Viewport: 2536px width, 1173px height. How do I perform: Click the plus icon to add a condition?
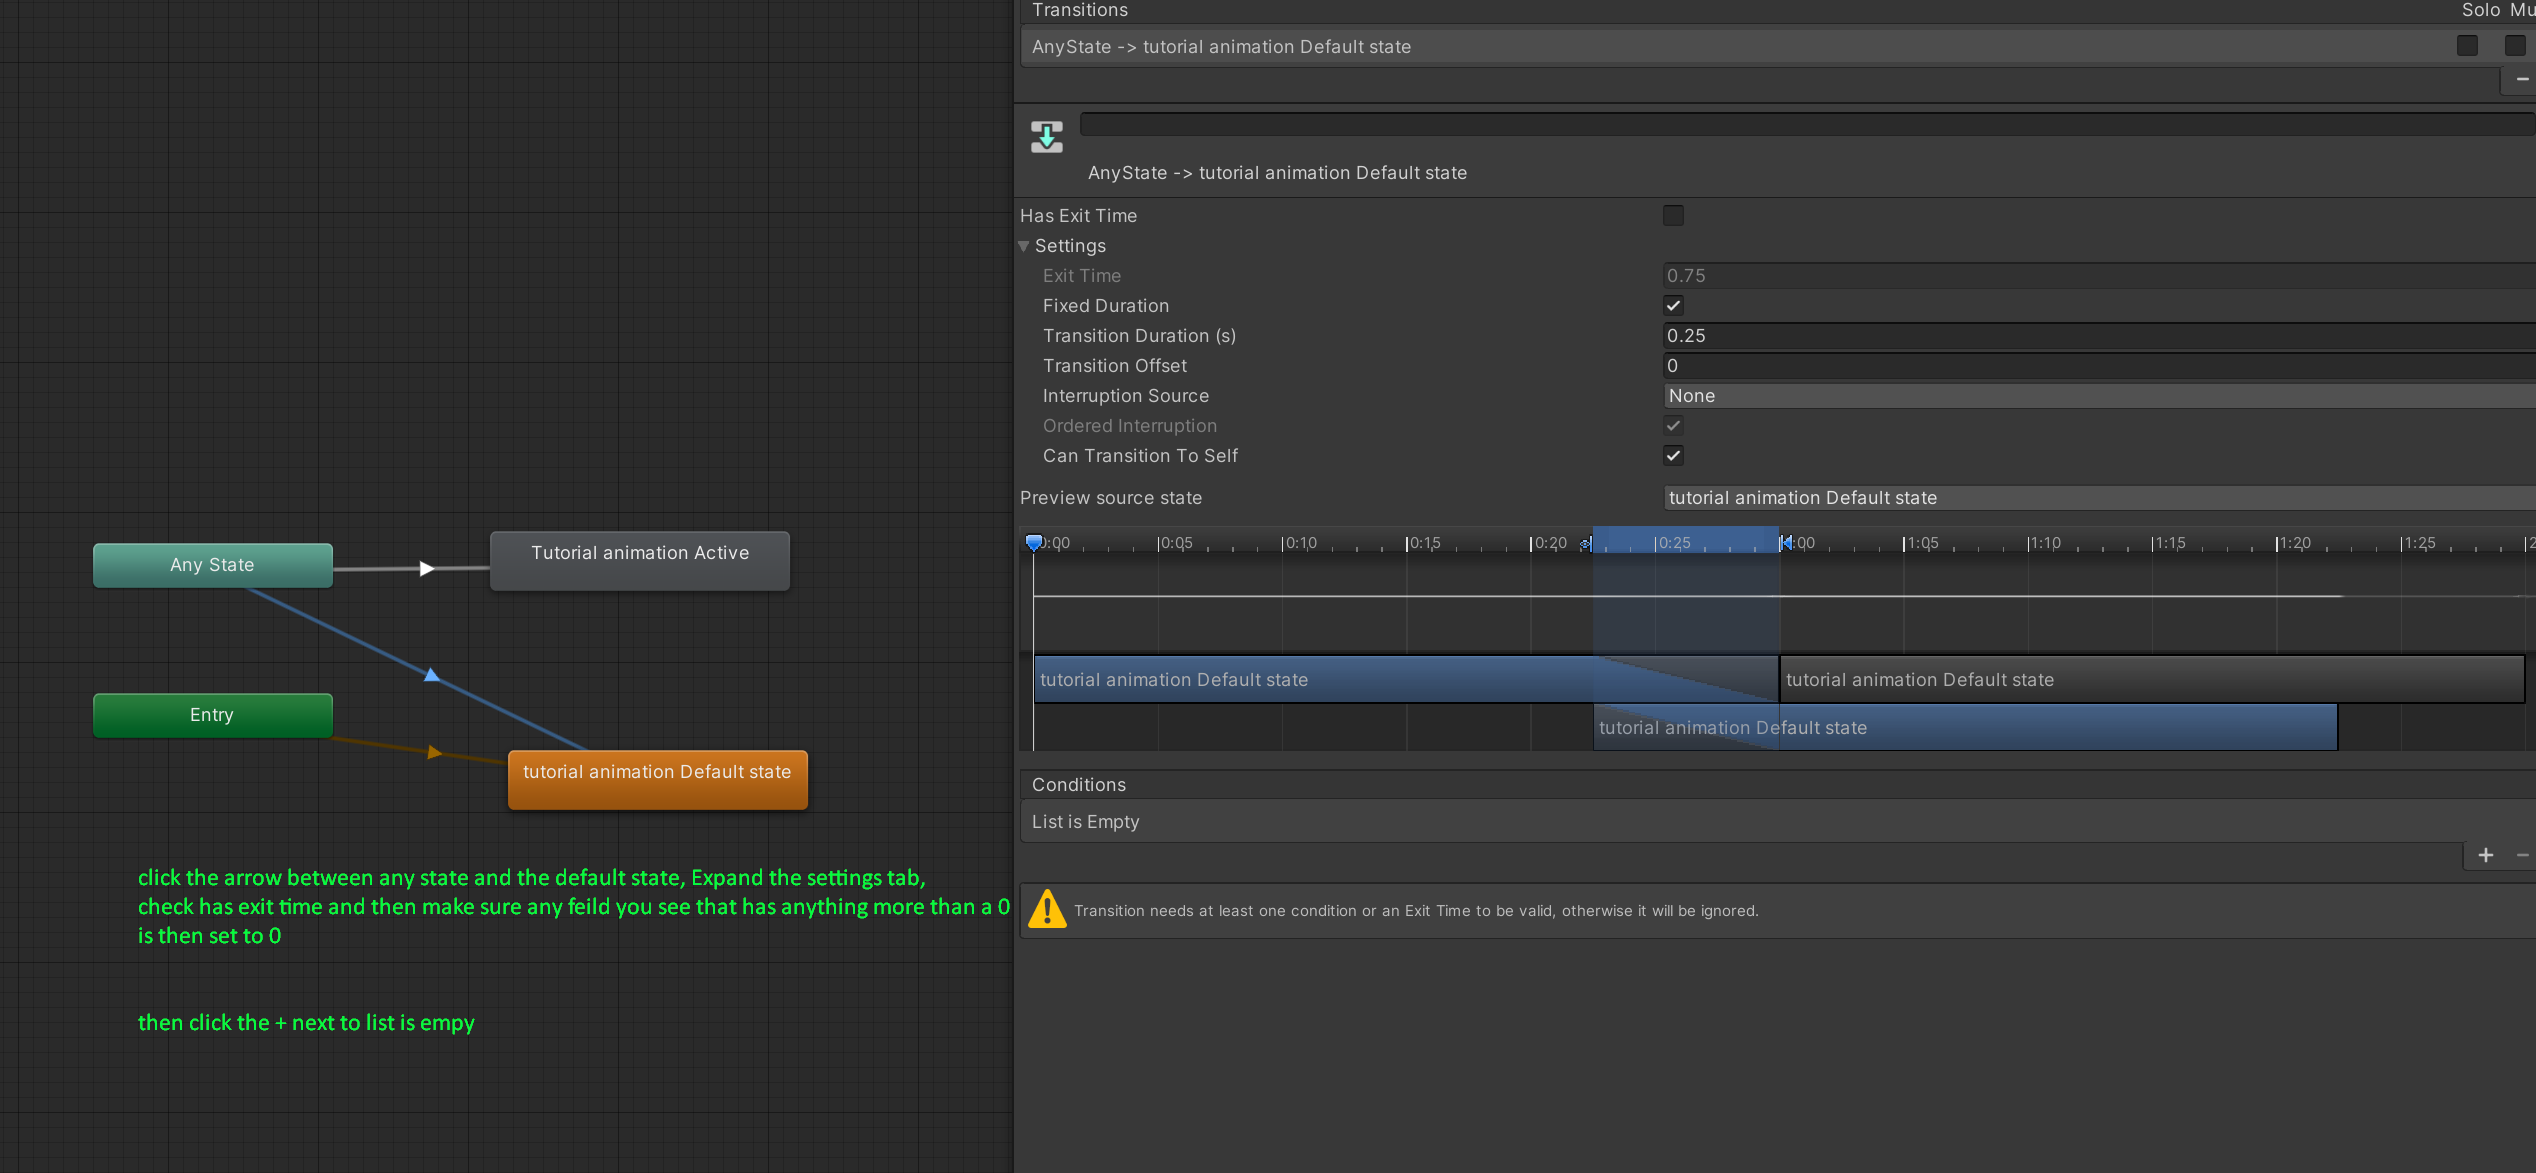click(2485, 855)
